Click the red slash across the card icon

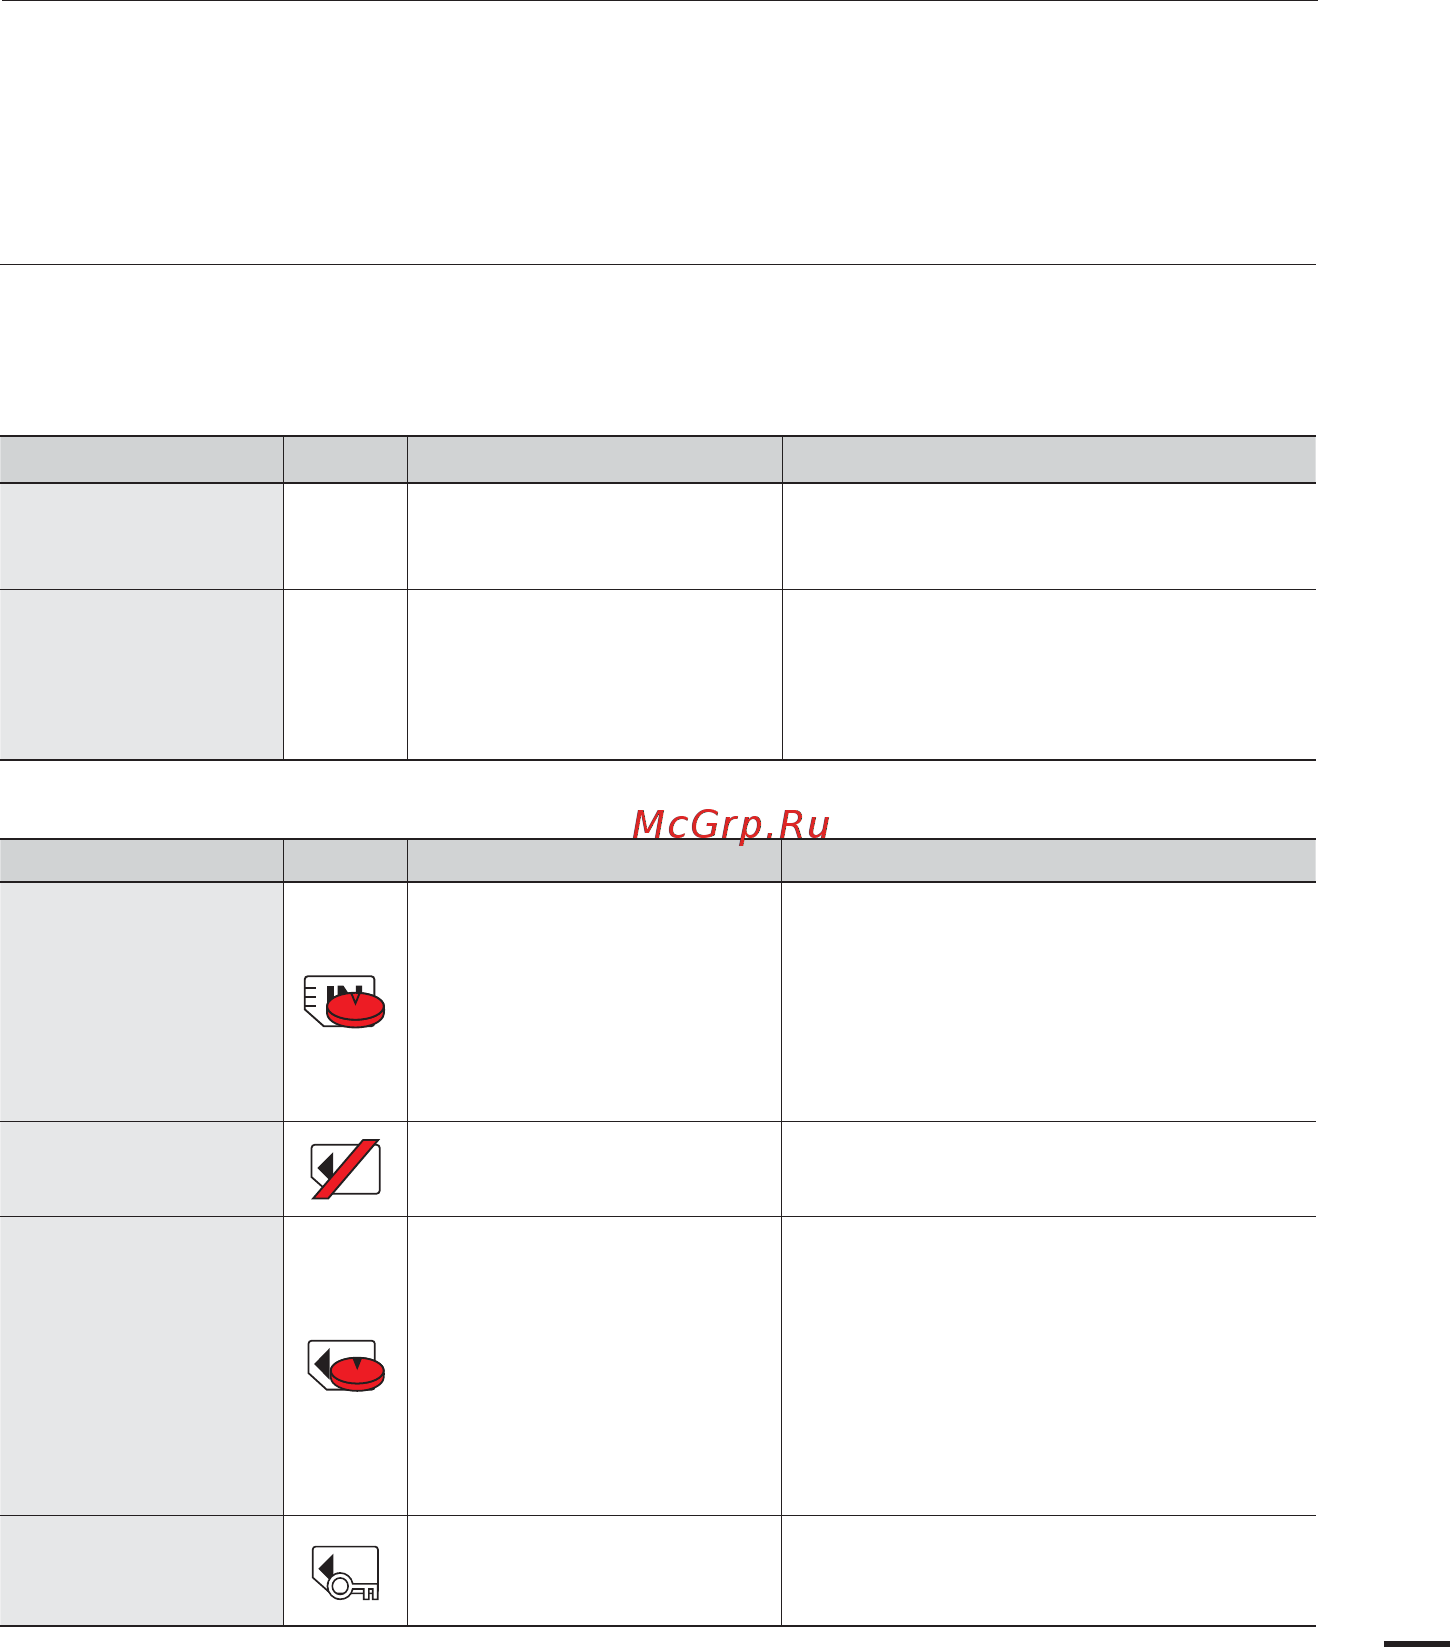[x=346, y=1168]
